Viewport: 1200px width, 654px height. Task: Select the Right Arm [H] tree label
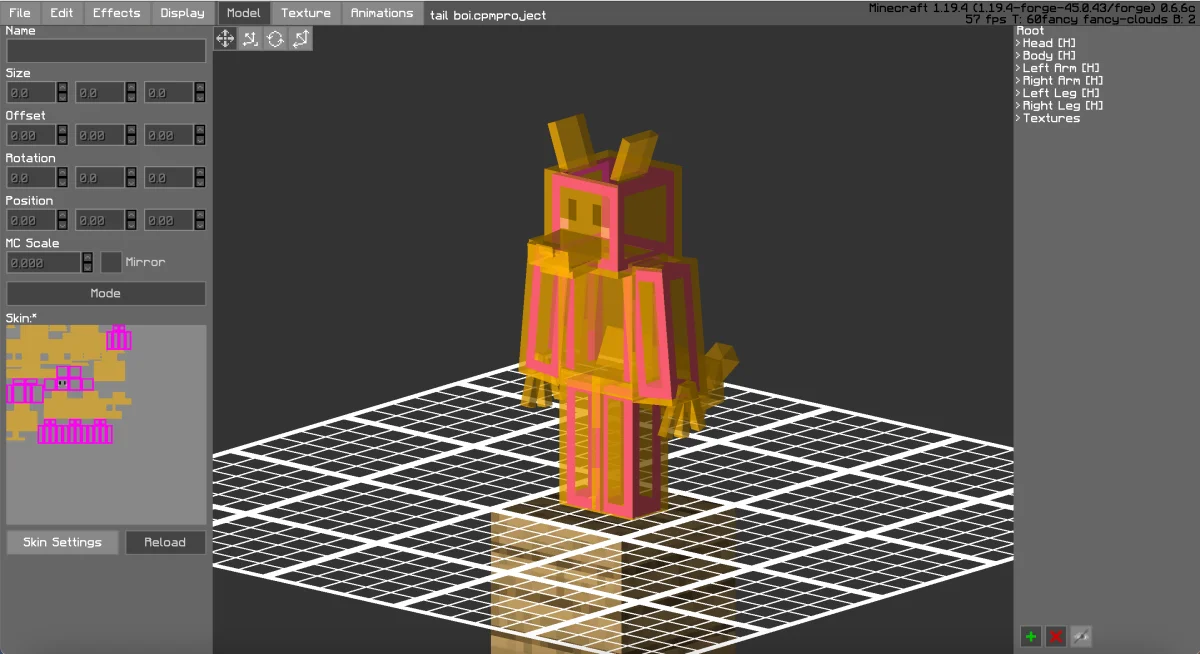pyautogui.click(x=1063, y=80)
